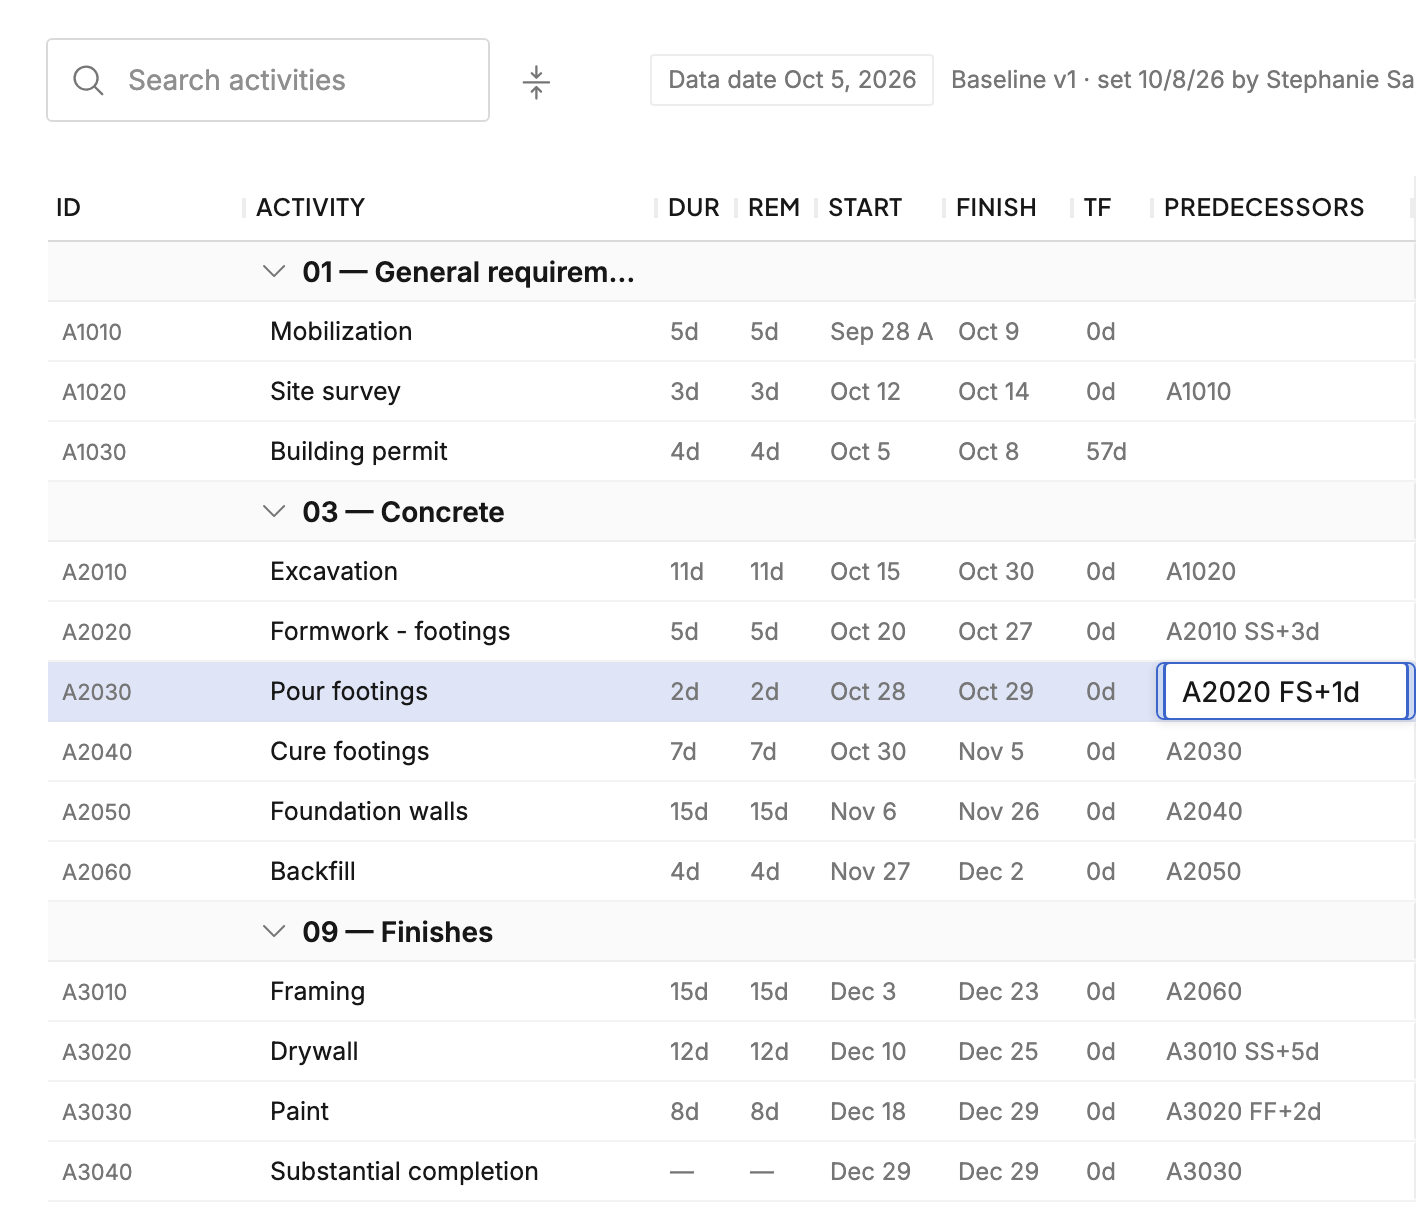The height and width of the screenshot is (1226, 1416).
Task: Select the Backfill activity
Action: pyautogui.click(x=313, y=871)
